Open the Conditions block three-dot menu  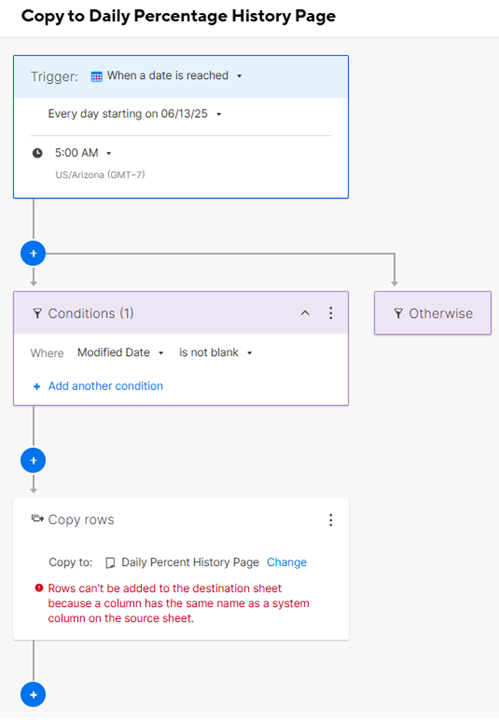331,313
